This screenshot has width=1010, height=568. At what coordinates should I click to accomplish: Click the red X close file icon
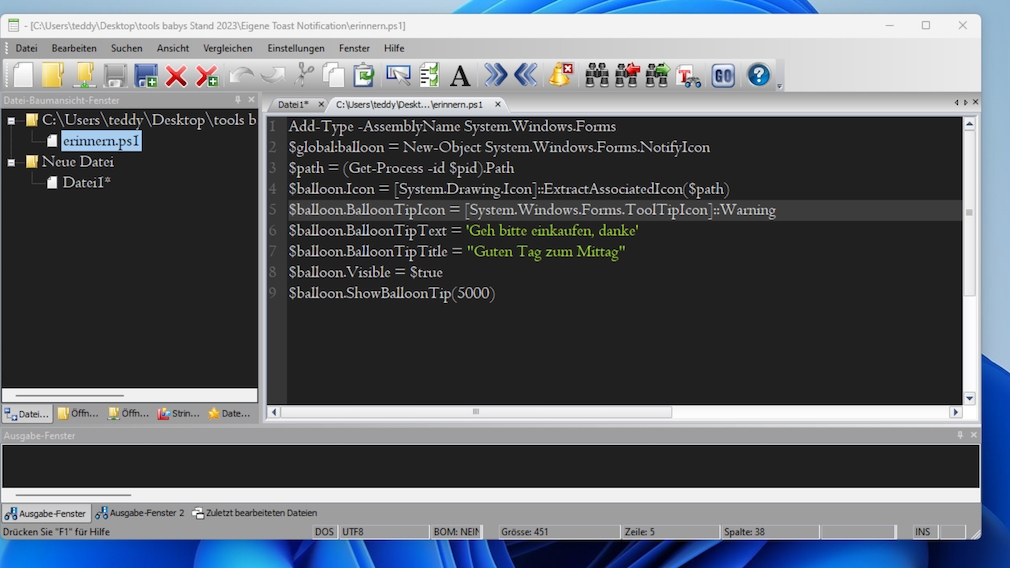click(x=176, y=75)
